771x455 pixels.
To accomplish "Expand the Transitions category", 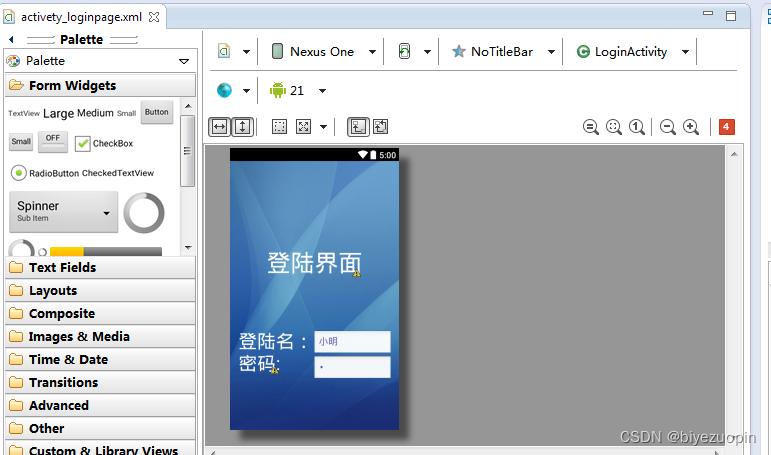I will click(100, 382).
